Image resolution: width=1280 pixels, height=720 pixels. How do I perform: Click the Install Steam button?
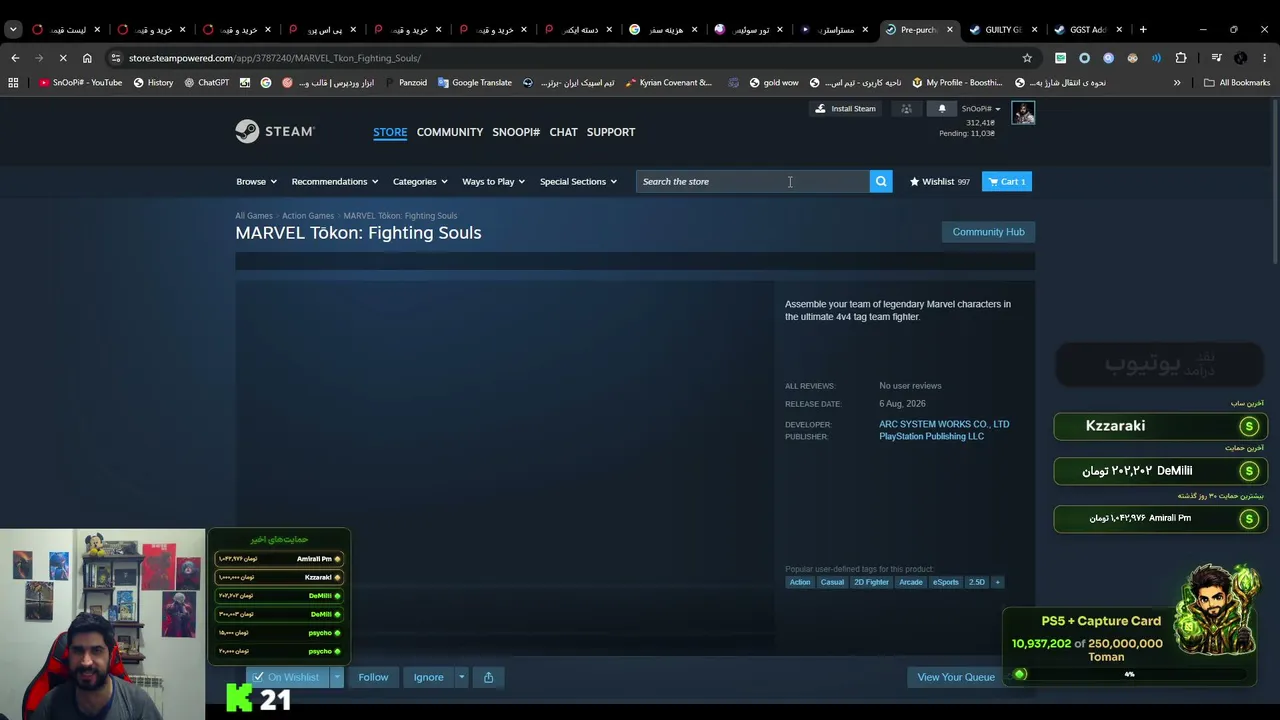click(x=845, y=109)
